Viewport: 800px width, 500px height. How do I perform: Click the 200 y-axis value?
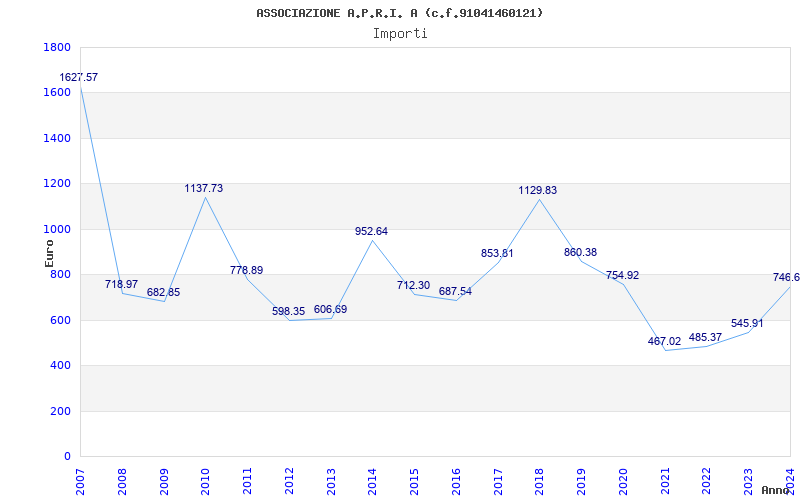point(61,411)
